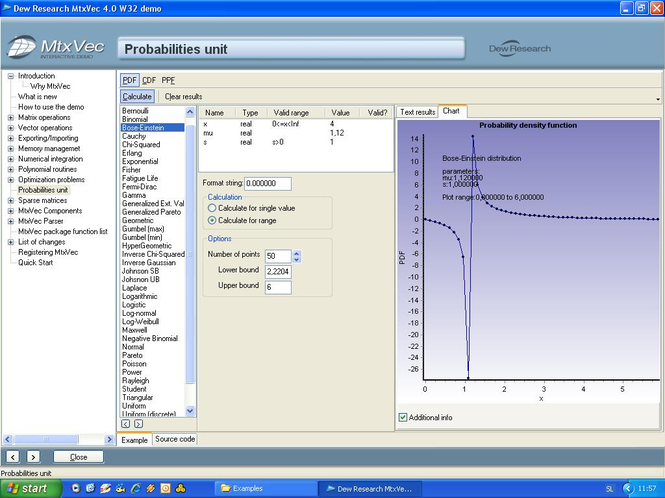Click the MtxVec logo in header
665x498 pixels.
coord(56,48)
